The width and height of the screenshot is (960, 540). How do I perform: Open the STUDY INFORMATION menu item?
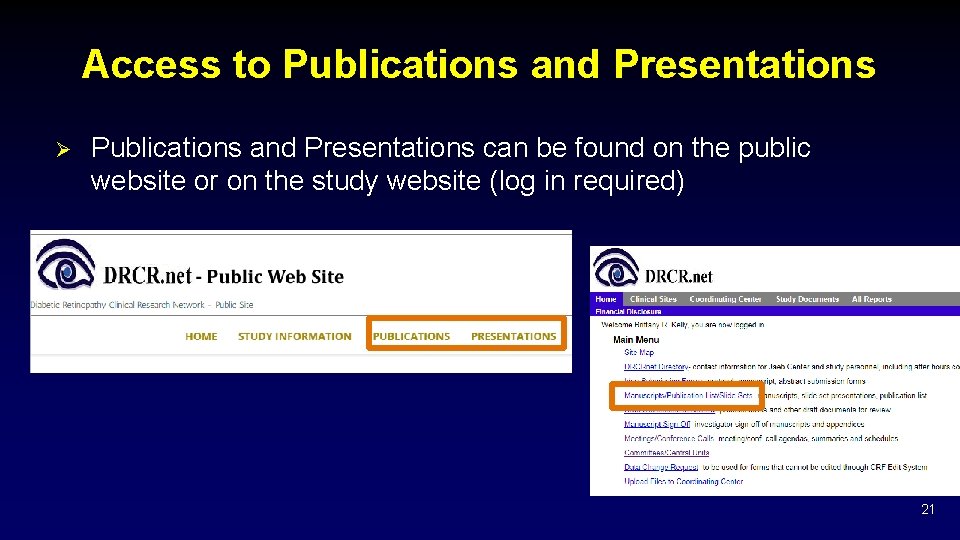point(294,336)
